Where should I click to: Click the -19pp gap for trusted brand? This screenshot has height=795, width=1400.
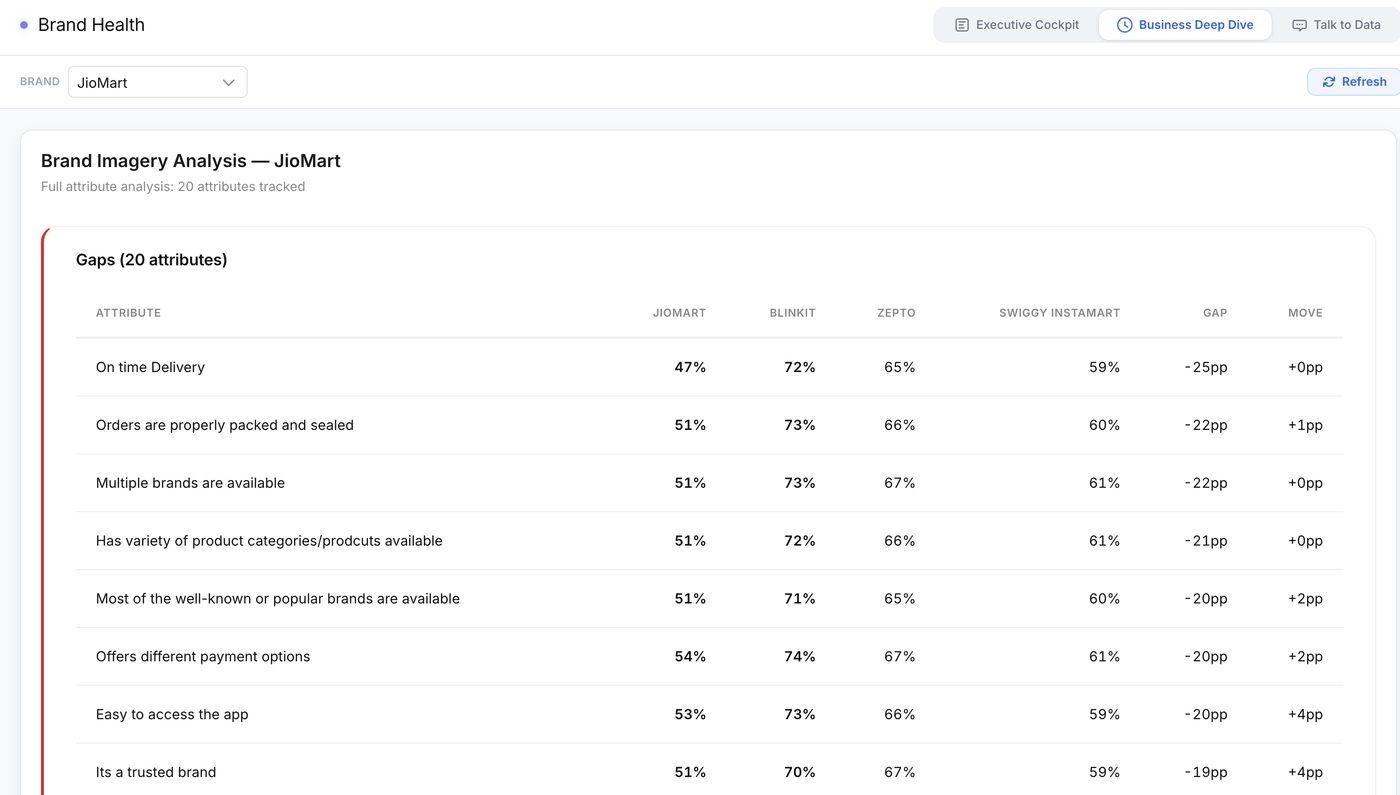click(x=1206, y=773)
